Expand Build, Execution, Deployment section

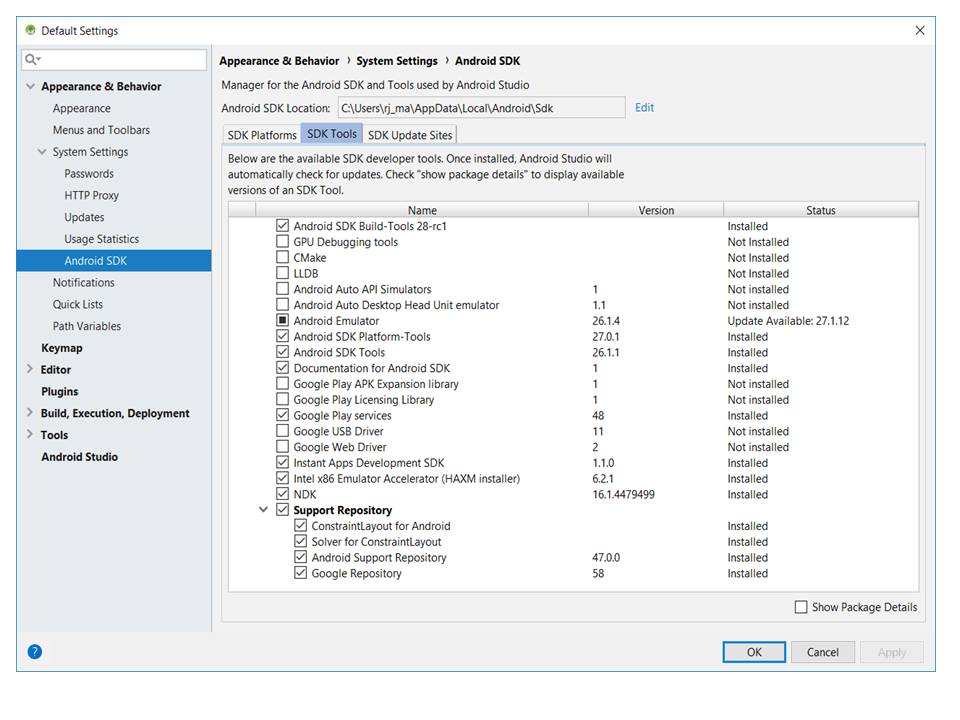(29, 413)
